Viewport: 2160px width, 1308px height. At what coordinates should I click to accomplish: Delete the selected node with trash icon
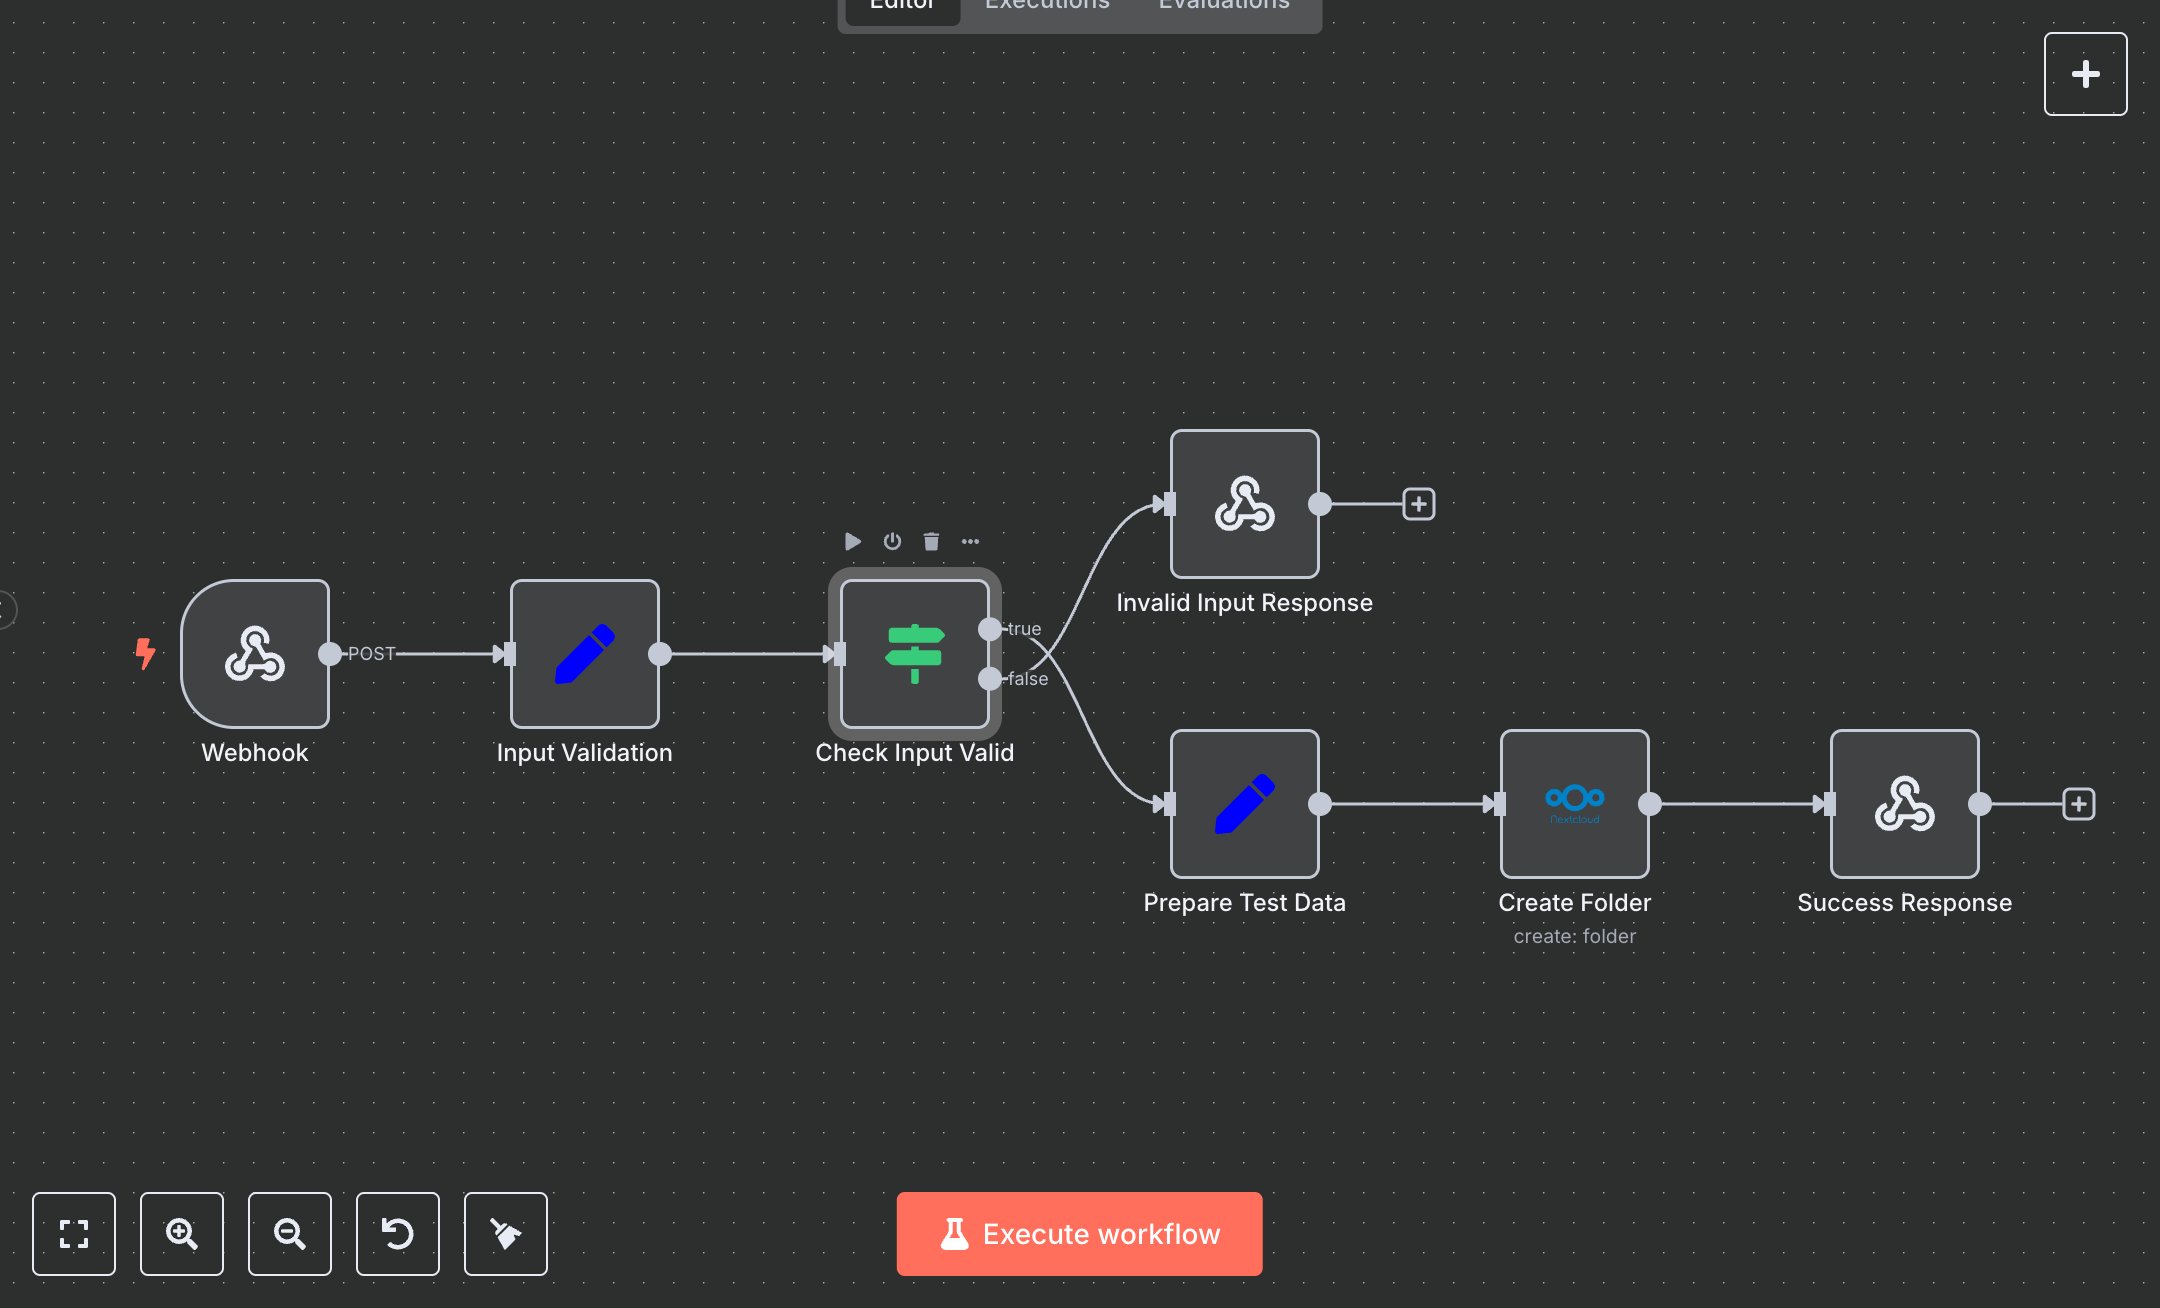pyautogui.click(x=931, y=542)
